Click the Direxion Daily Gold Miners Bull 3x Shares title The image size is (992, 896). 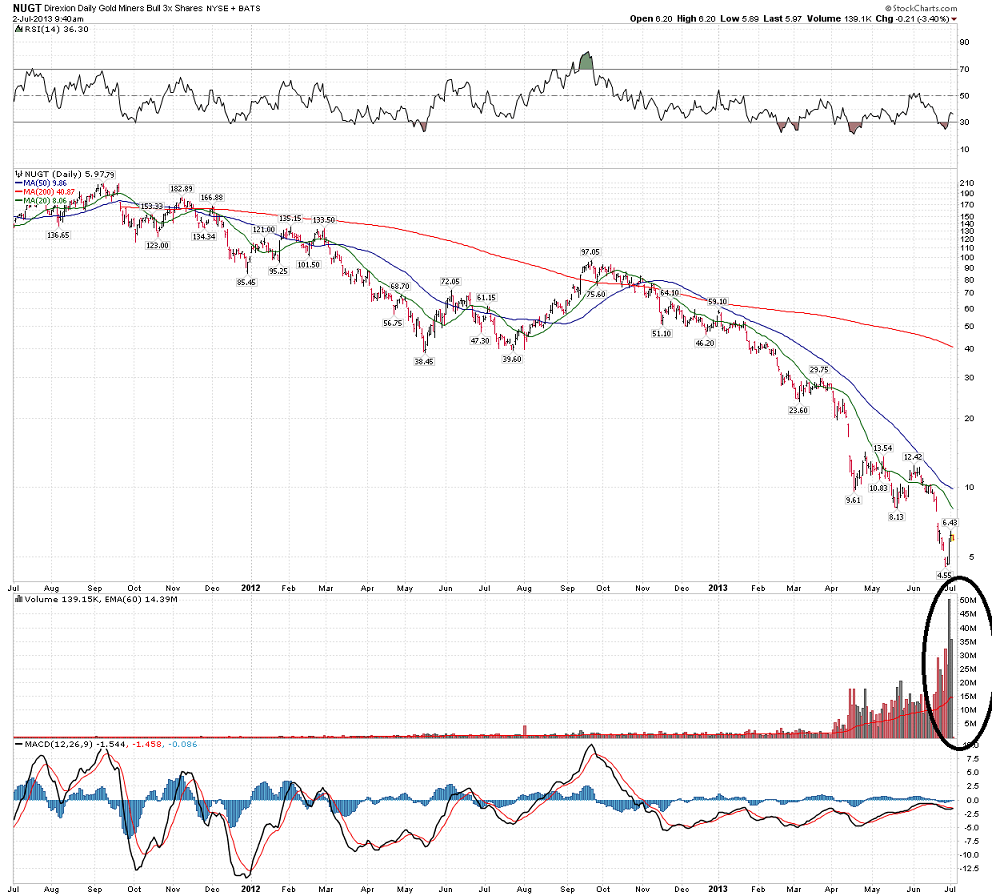point(124,9)
